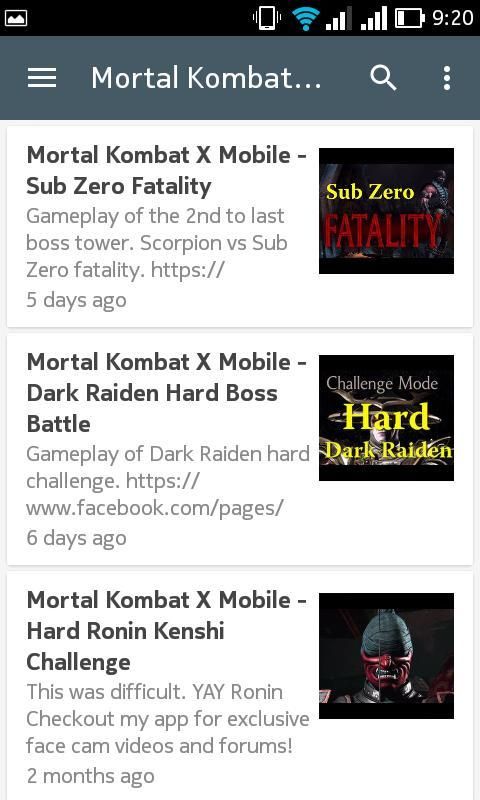Tap the Mortal Kombat toolbar title

pos(206,78)
